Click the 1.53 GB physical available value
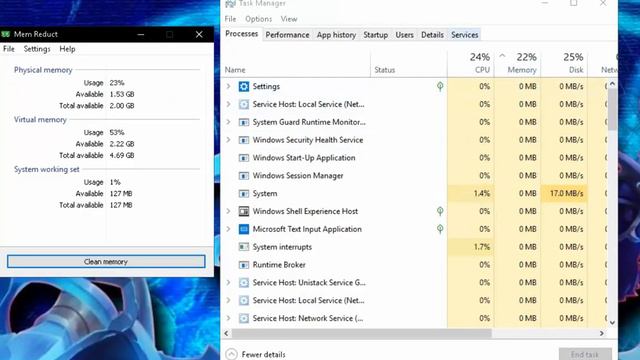The width and height of the screenshot is (640, 360). pos(122,94)
